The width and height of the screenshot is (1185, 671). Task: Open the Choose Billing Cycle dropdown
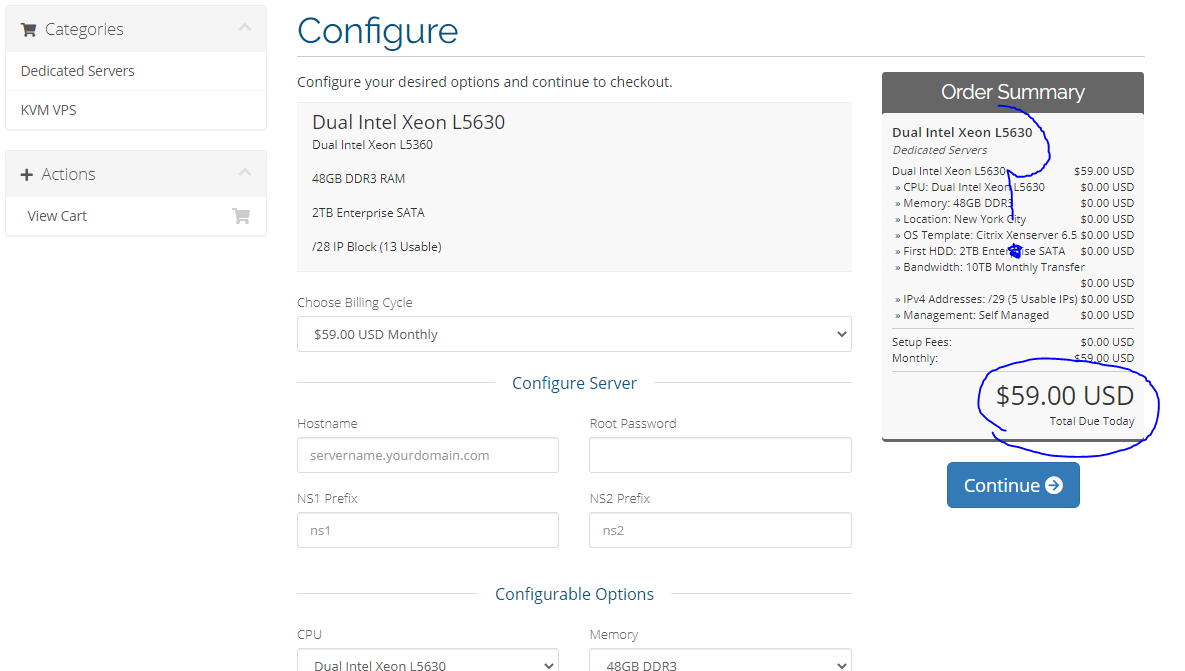coord(574,334)
